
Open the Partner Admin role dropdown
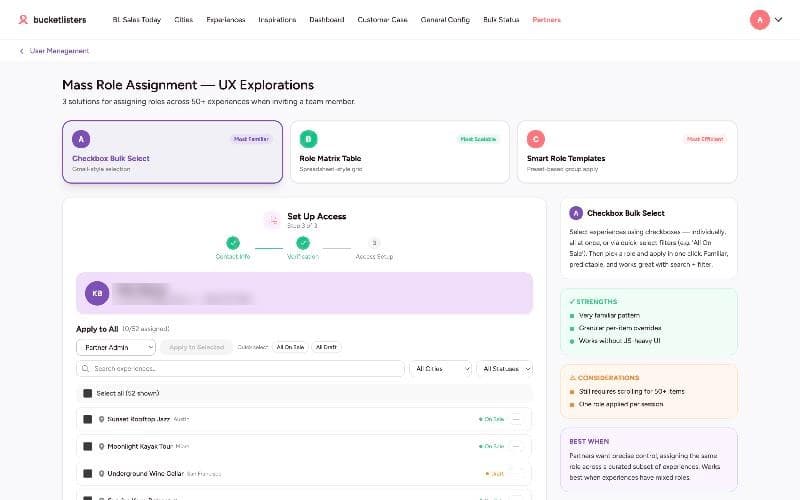coord(116,347)
